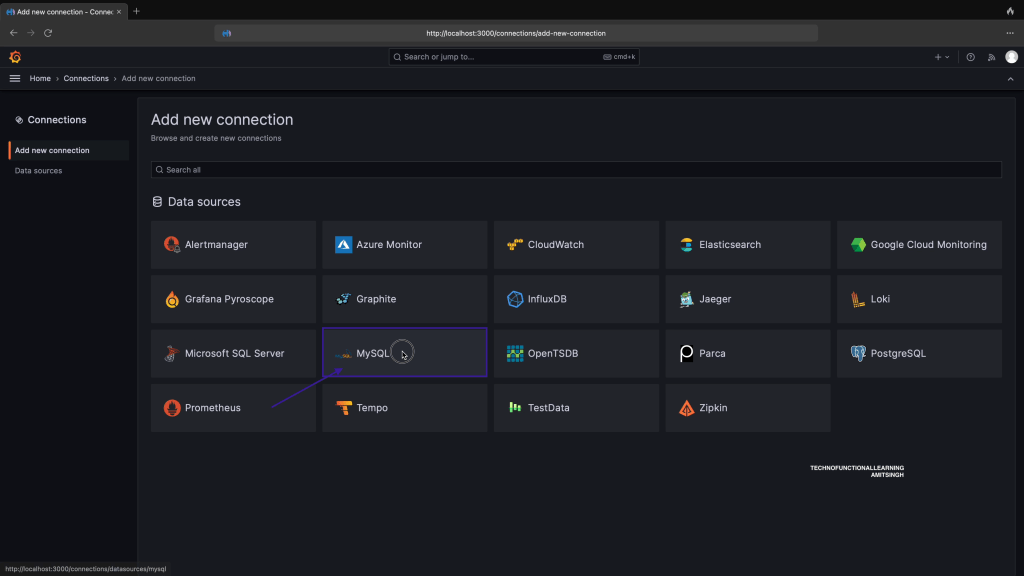Click the user profile avatar
This screenshot has height=576, width=1024.
click(x=1011, y=57)
